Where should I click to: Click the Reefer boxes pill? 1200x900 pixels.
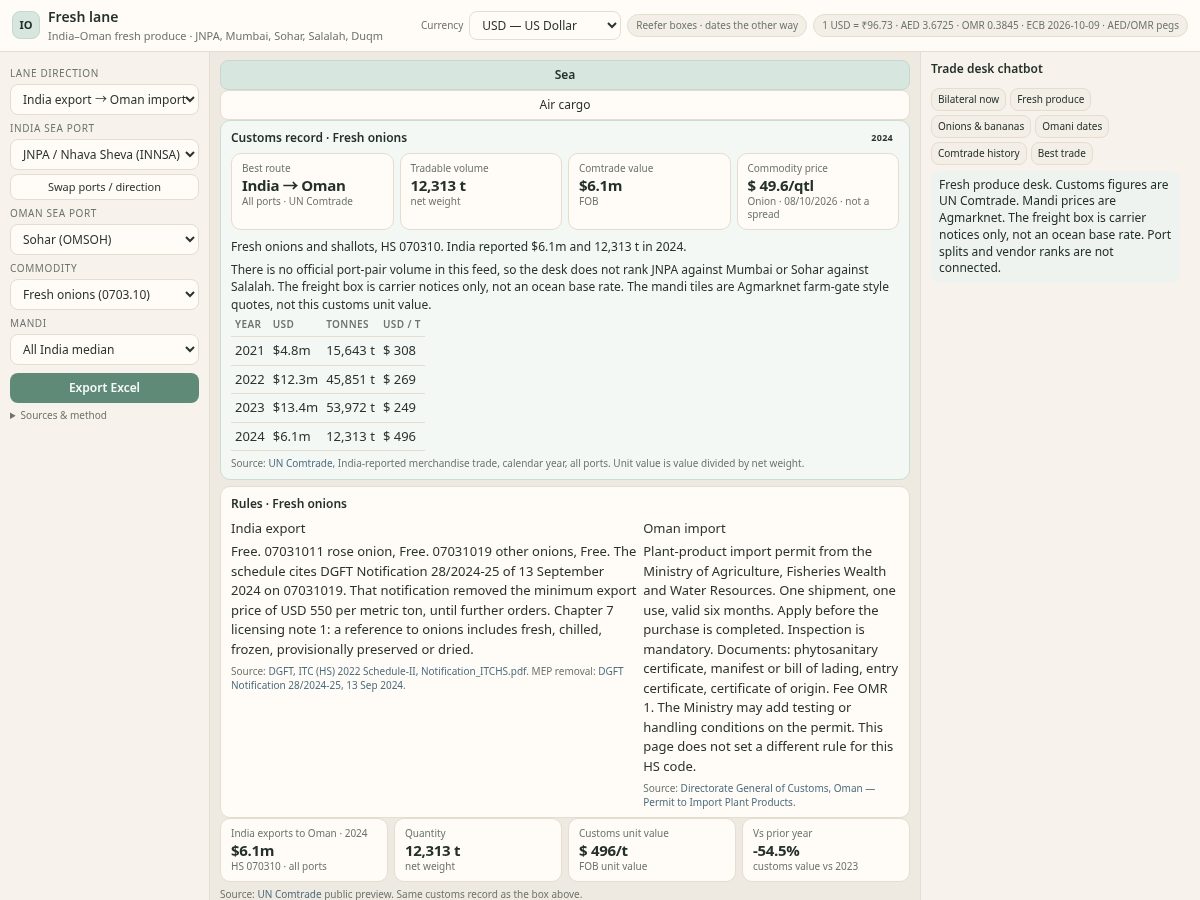(x=718, y=25)
